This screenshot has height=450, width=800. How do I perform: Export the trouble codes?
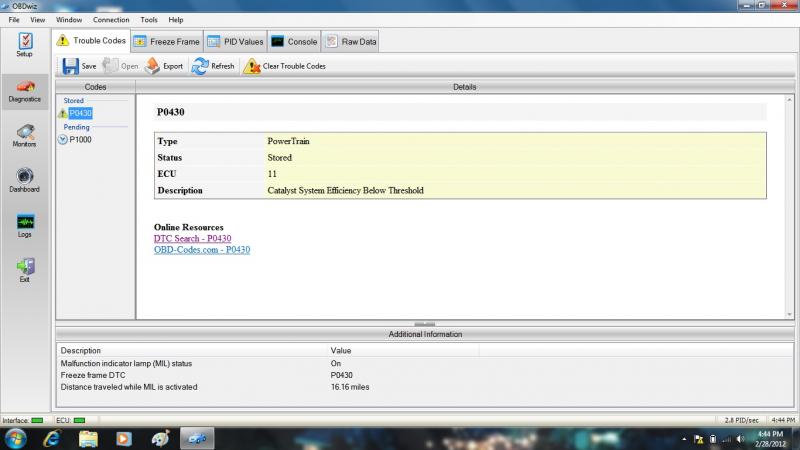click(x=164, y=66)
